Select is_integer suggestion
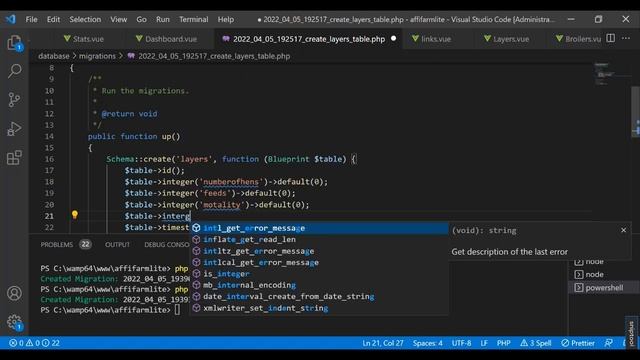Screen dimensions: 640x360 (x=320, y=274)
